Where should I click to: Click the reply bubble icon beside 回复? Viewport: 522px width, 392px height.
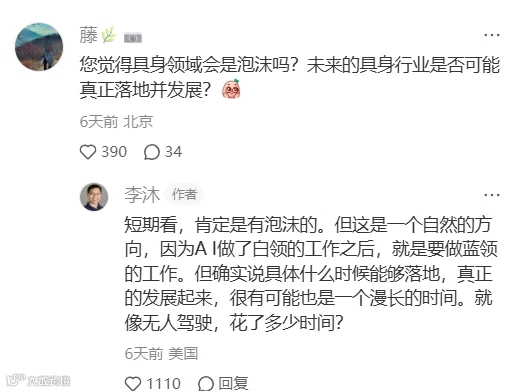(206, 384)
